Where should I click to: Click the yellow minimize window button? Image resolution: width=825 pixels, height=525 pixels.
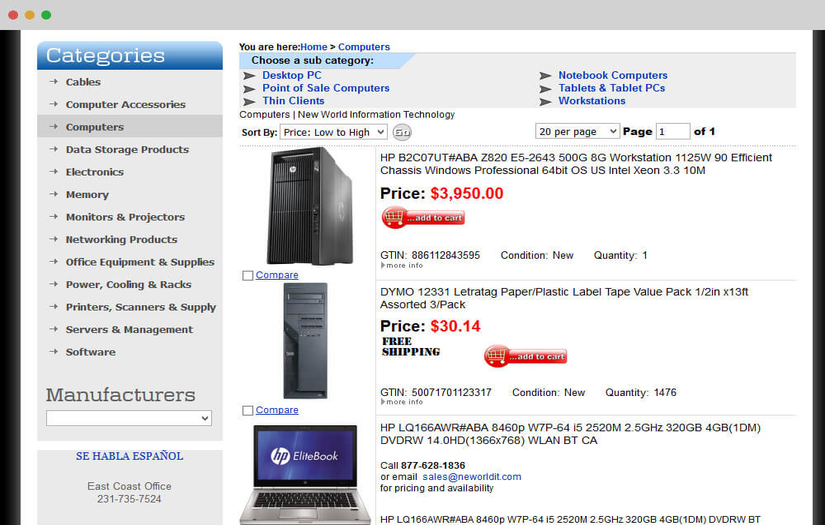pos(29,15)
